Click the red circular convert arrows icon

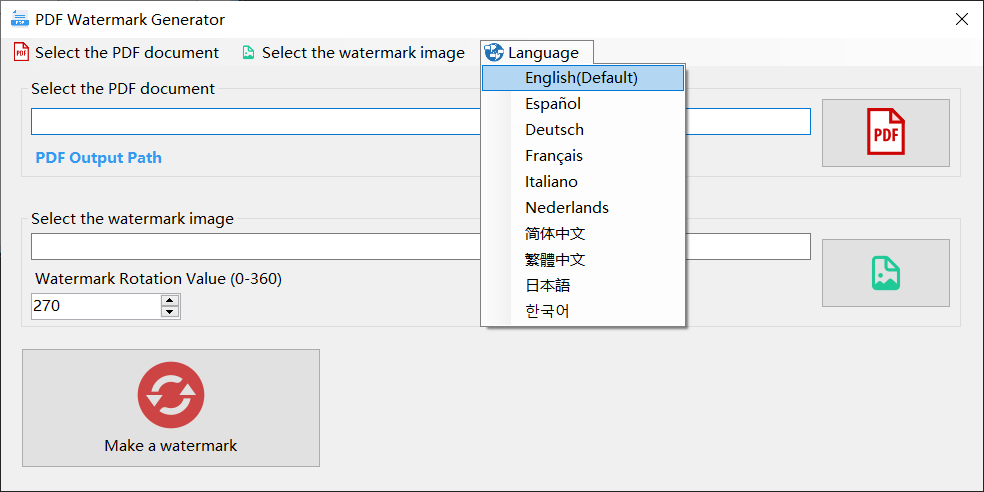(171, 395)
